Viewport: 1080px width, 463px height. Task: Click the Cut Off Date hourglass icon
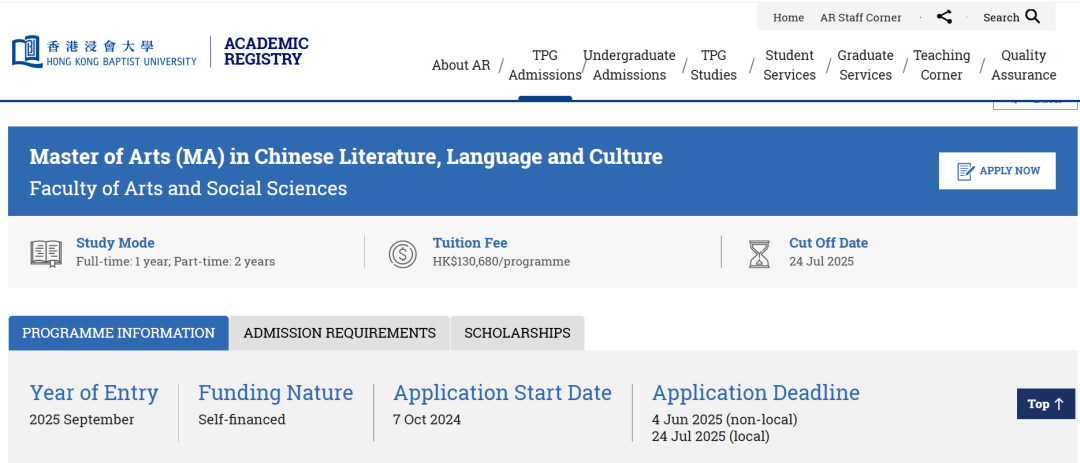point(760,253)
